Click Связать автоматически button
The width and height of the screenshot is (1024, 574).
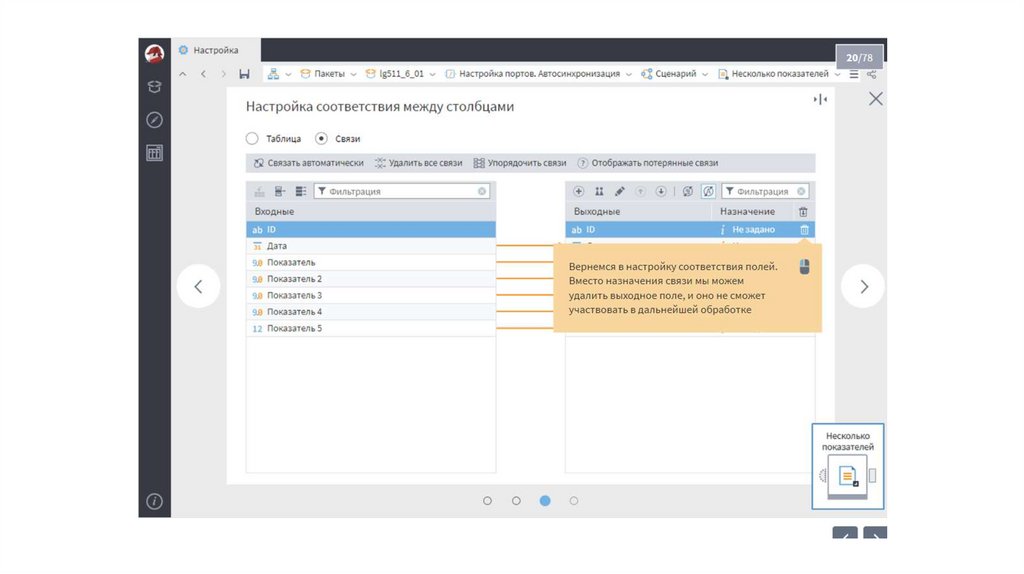[308, 163]
